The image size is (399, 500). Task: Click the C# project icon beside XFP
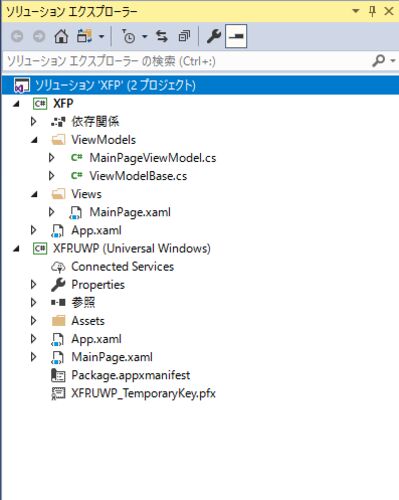click(x=40, y=104)
